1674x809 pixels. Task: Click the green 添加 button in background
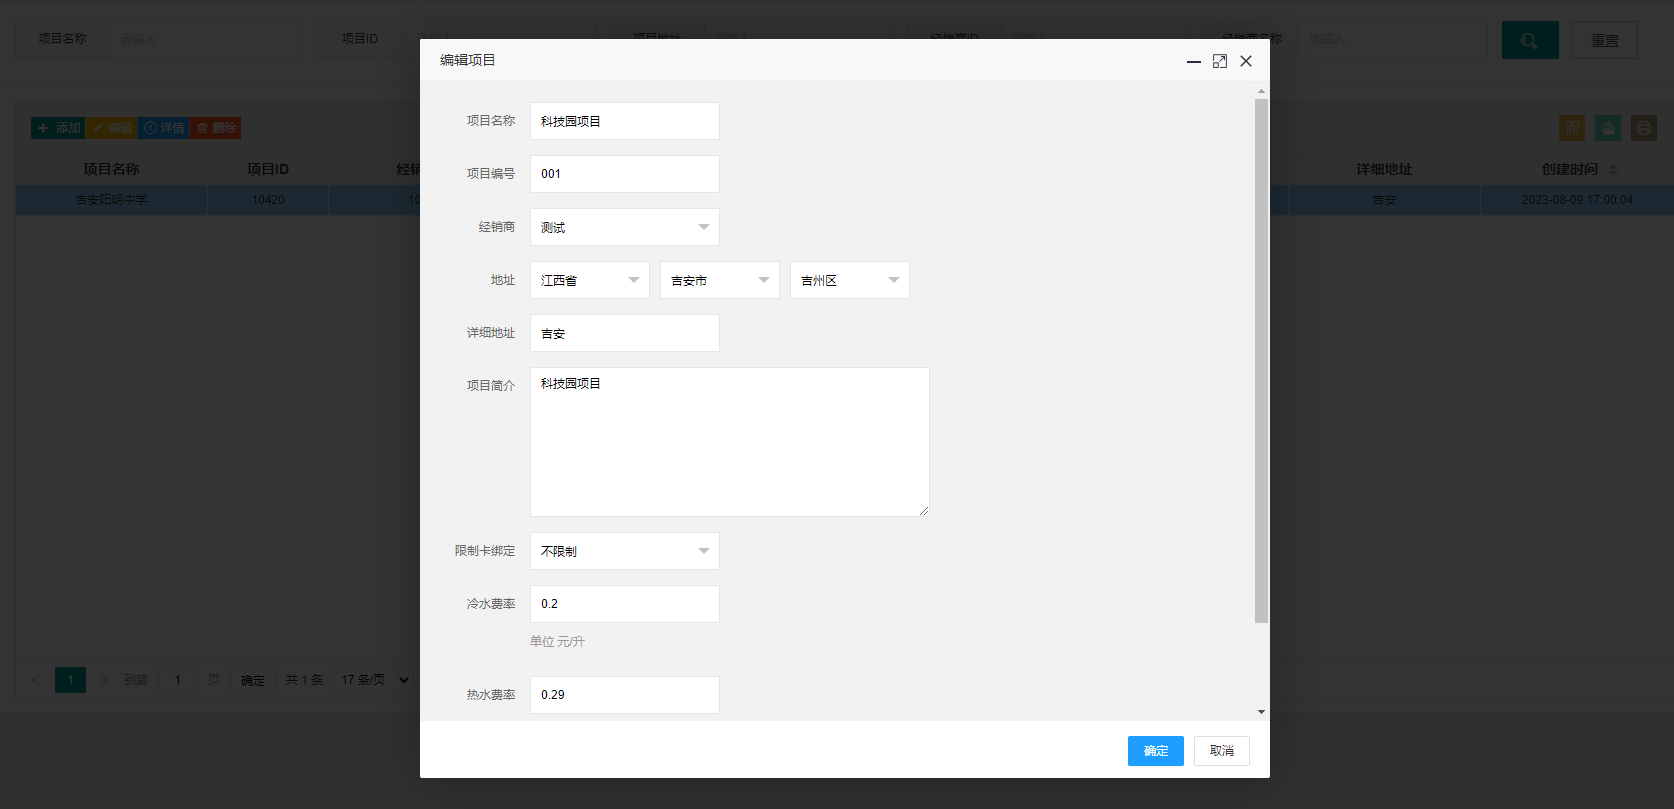(58, 128)
